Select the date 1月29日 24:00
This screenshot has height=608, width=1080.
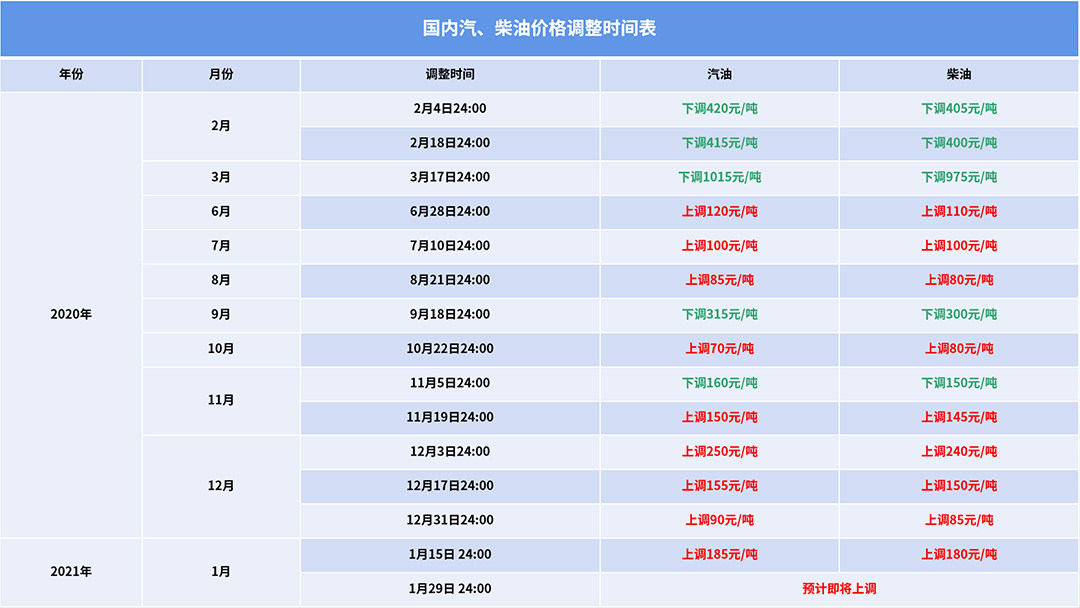pos(450,589)
